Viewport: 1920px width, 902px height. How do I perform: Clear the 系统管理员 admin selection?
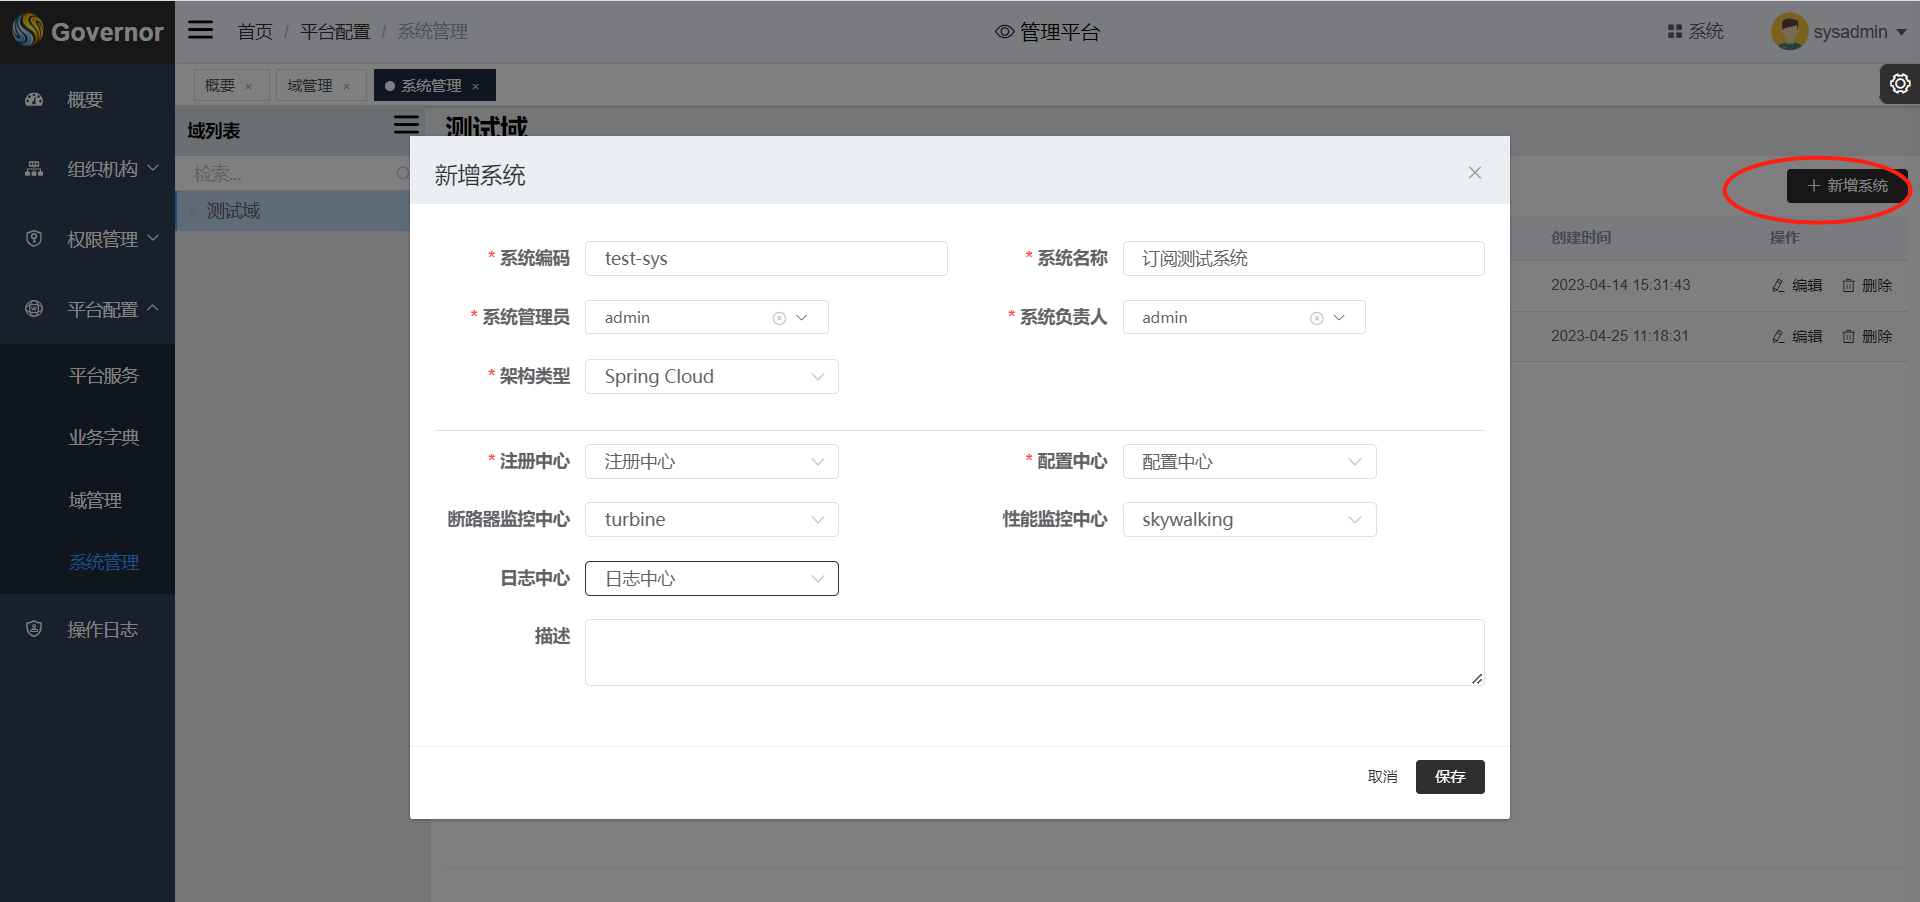point(779,318)
